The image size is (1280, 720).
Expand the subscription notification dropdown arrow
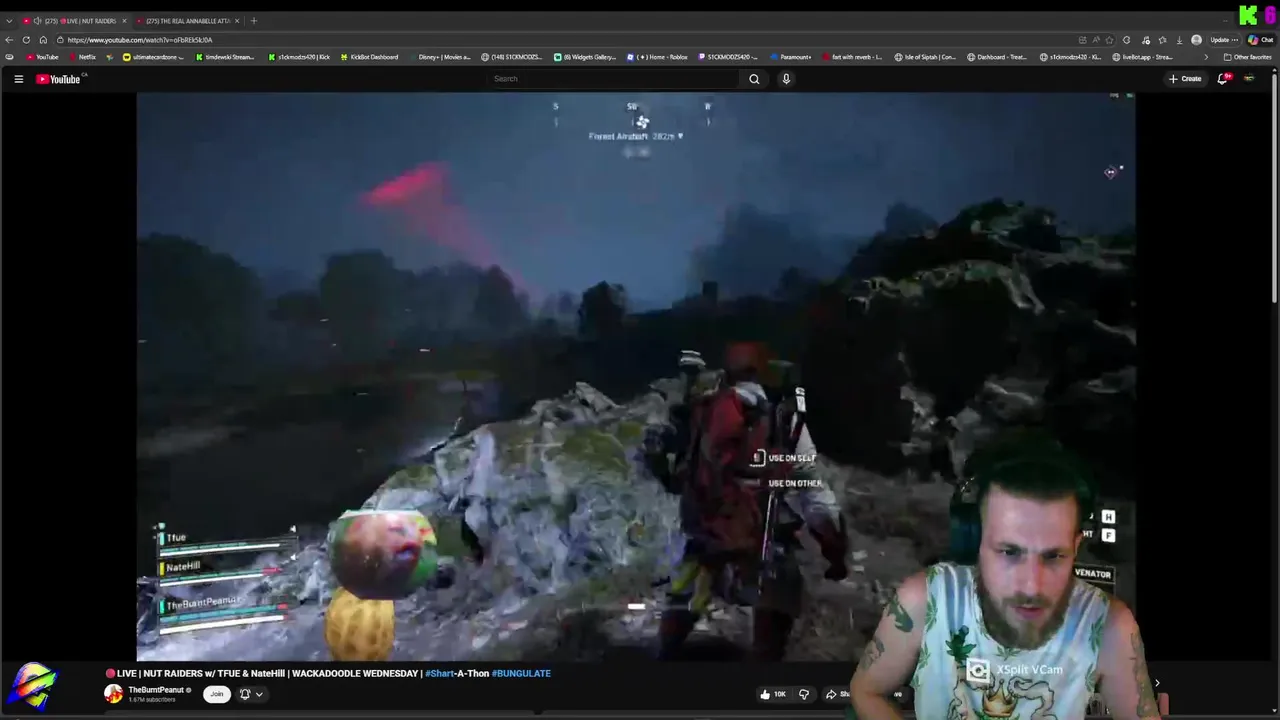pos(259,694)
